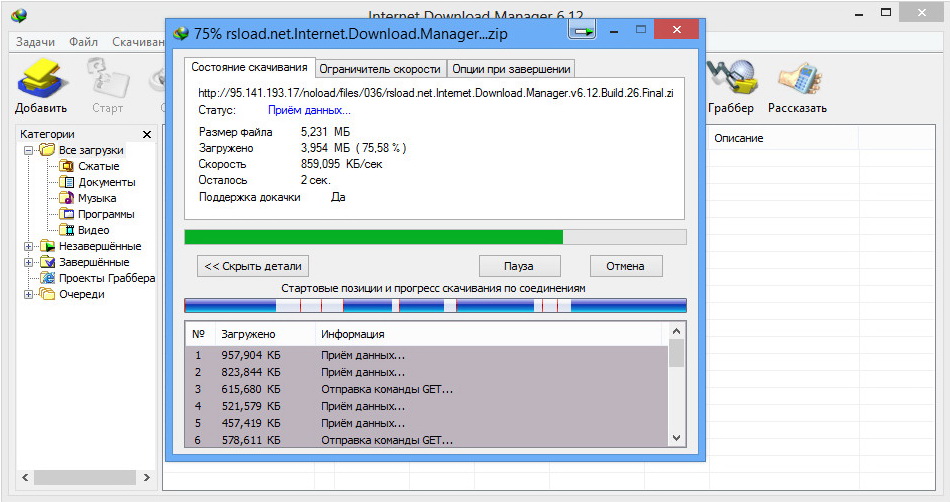
Task: Select the Сжатые category folder icon
Action: pyautogui.click(x=67, y=166)
